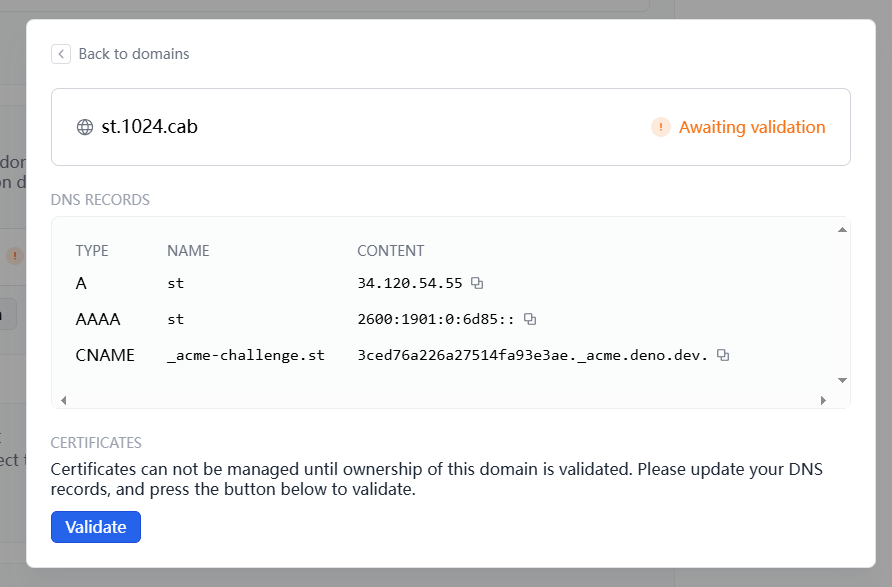Click the _acme.deno.dev CNAME content text
The image size is (892, 587).
532,355
